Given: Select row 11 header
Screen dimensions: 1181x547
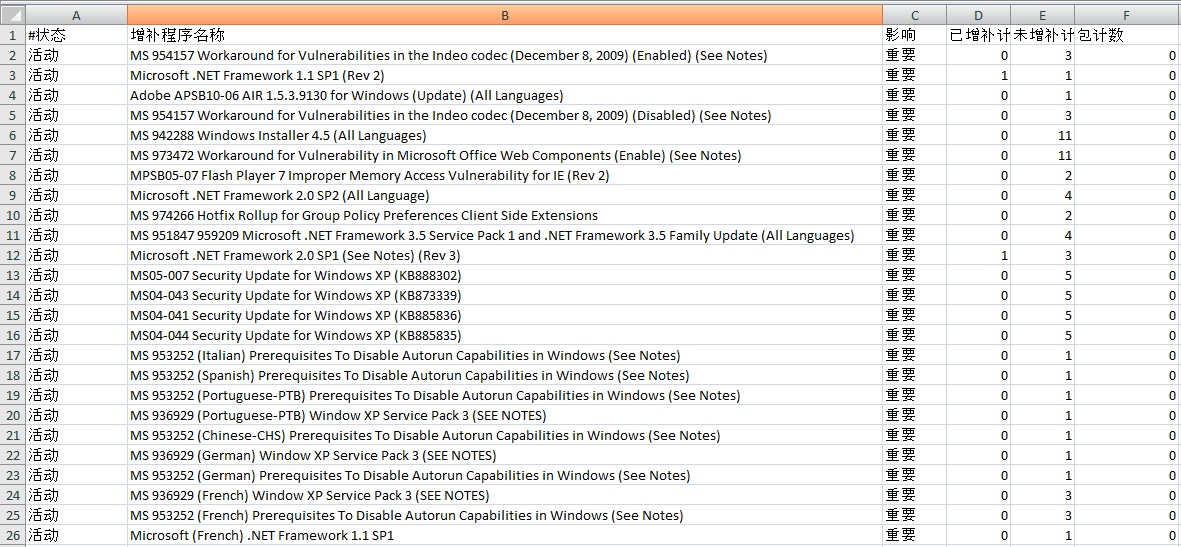Looking at the screenshot, I should tap(13, 235).
